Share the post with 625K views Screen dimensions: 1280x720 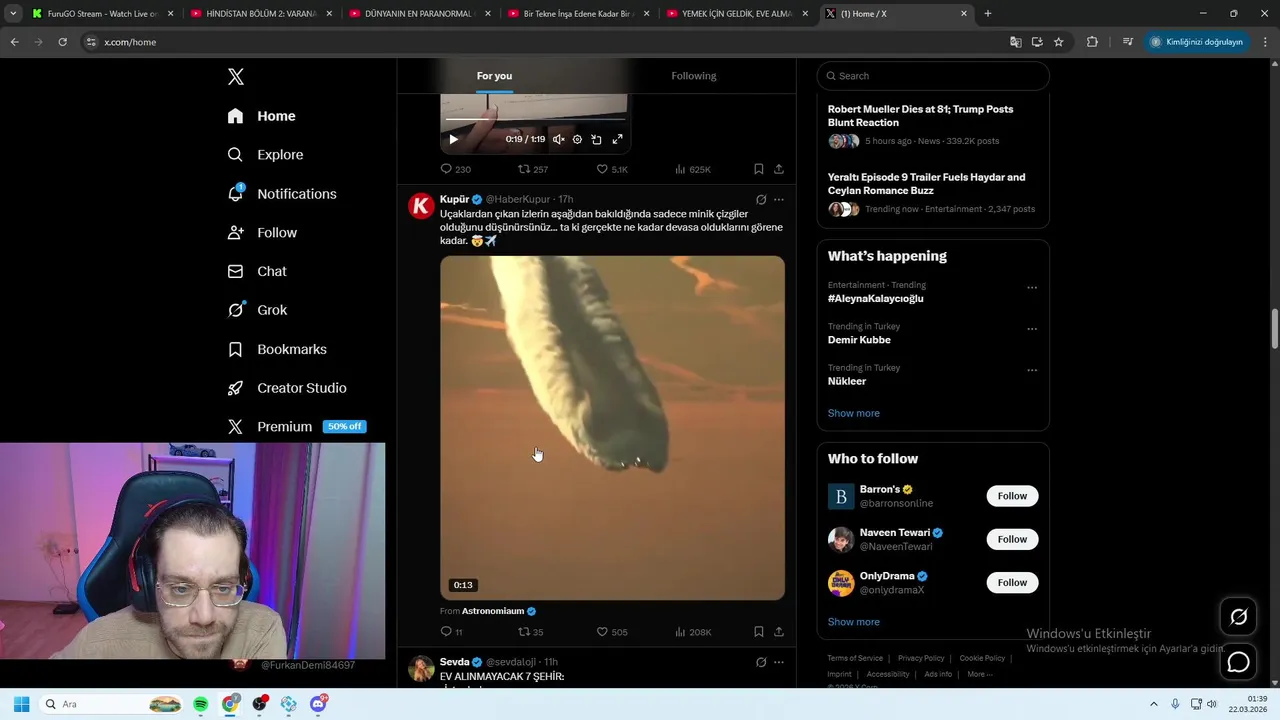[x=779, y=169]
